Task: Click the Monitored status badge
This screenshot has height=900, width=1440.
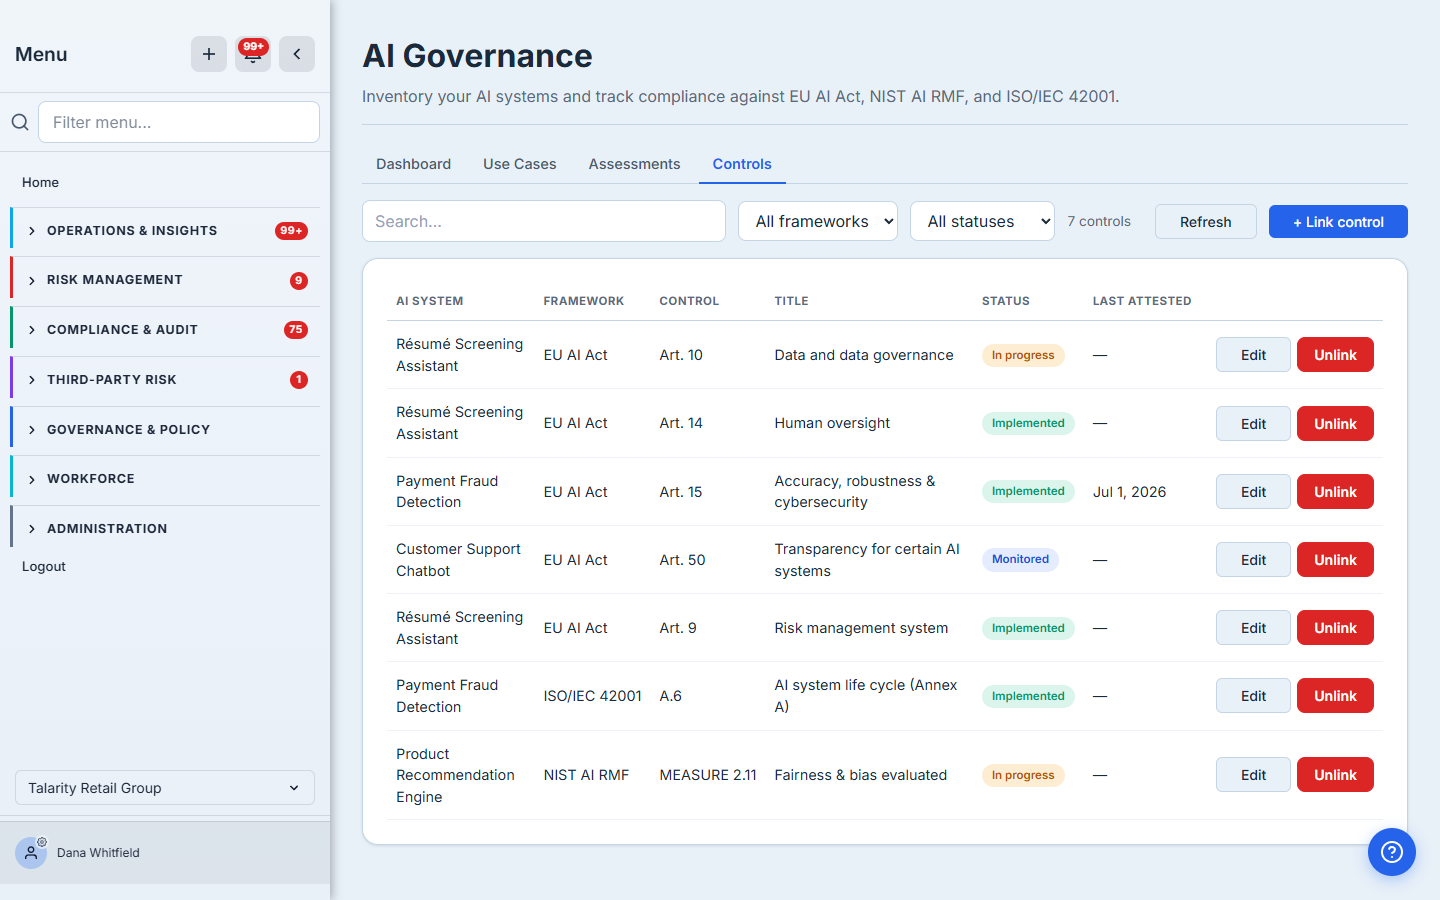Action: [x=1020, y=560]
